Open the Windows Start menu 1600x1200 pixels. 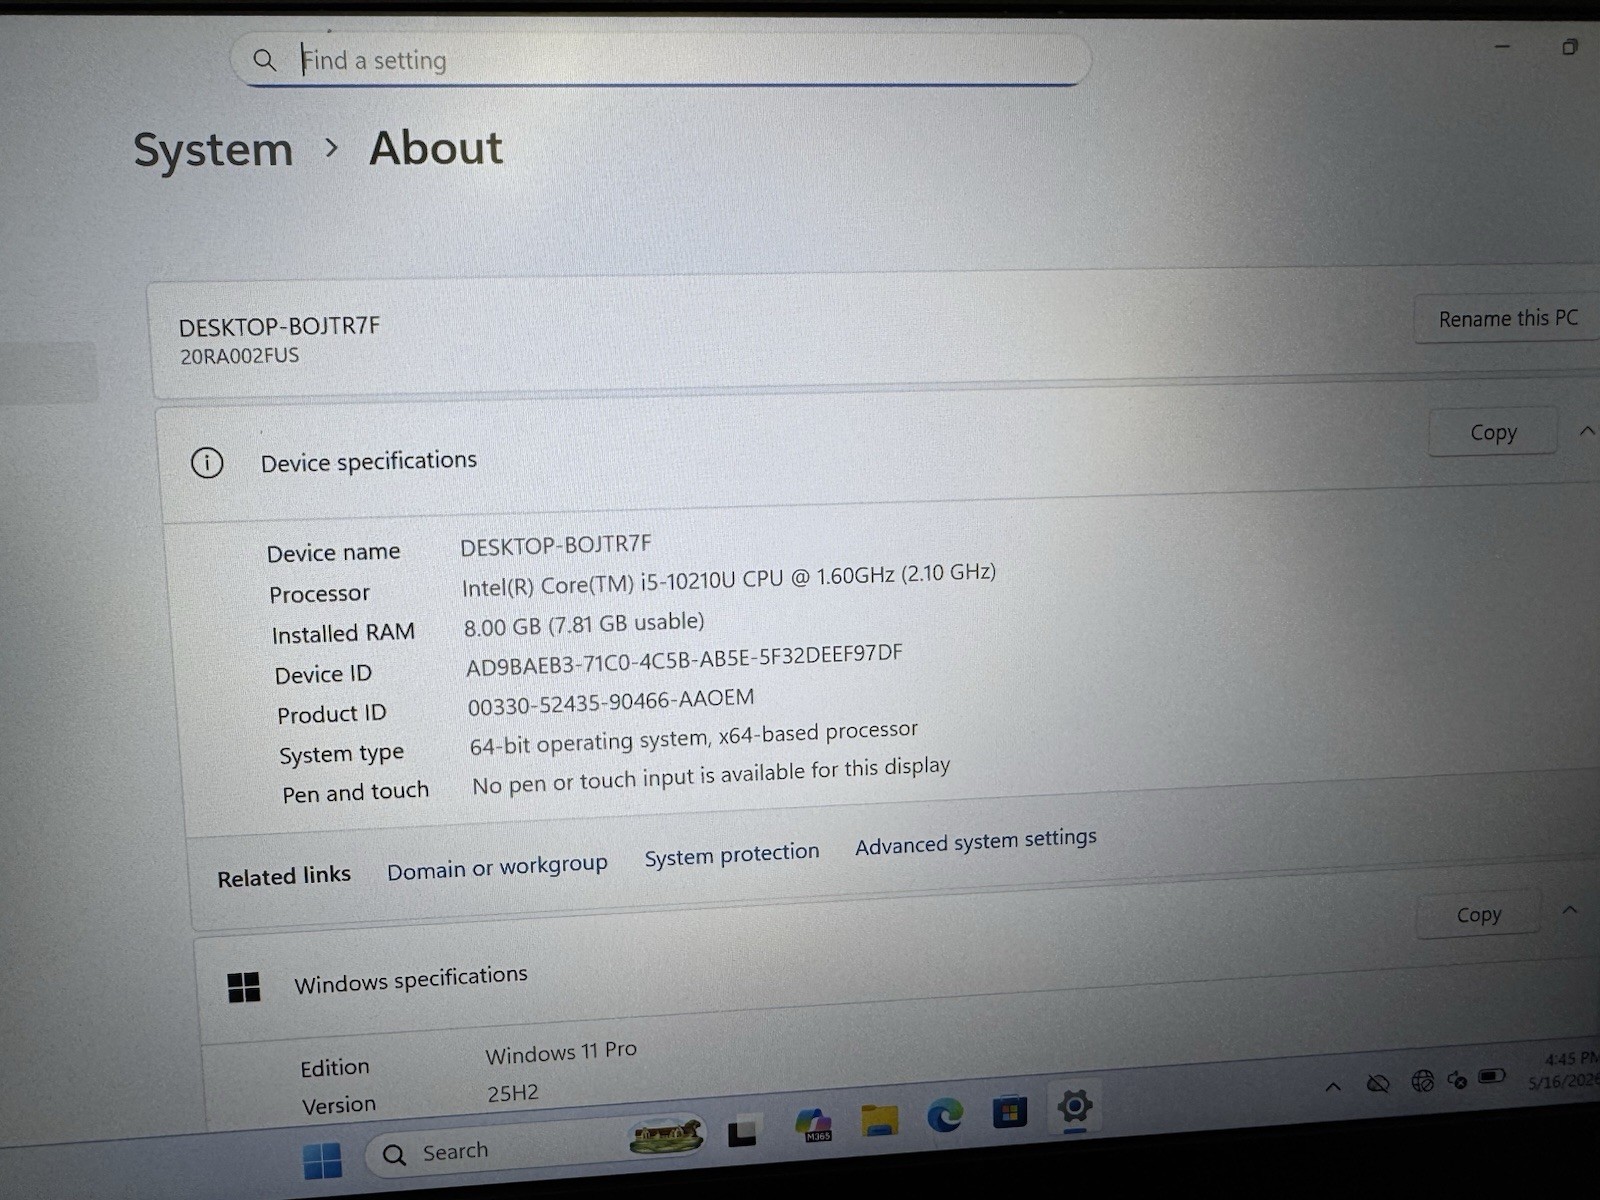click(x=322, y=1161)
